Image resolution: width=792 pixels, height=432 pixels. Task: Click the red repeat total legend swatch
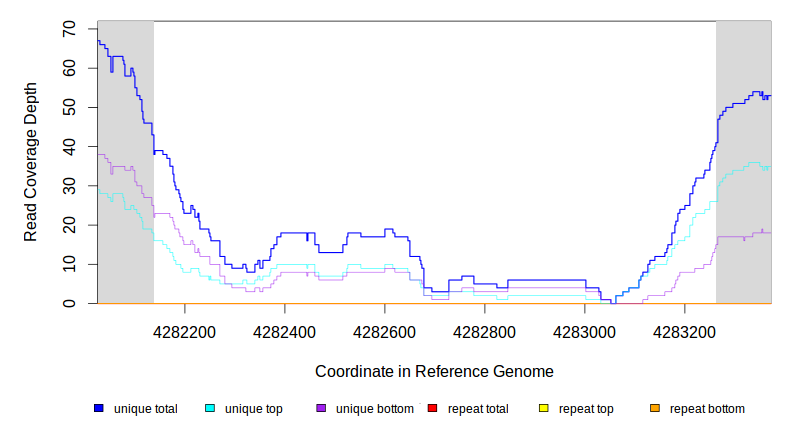click(x=432, y=408)
